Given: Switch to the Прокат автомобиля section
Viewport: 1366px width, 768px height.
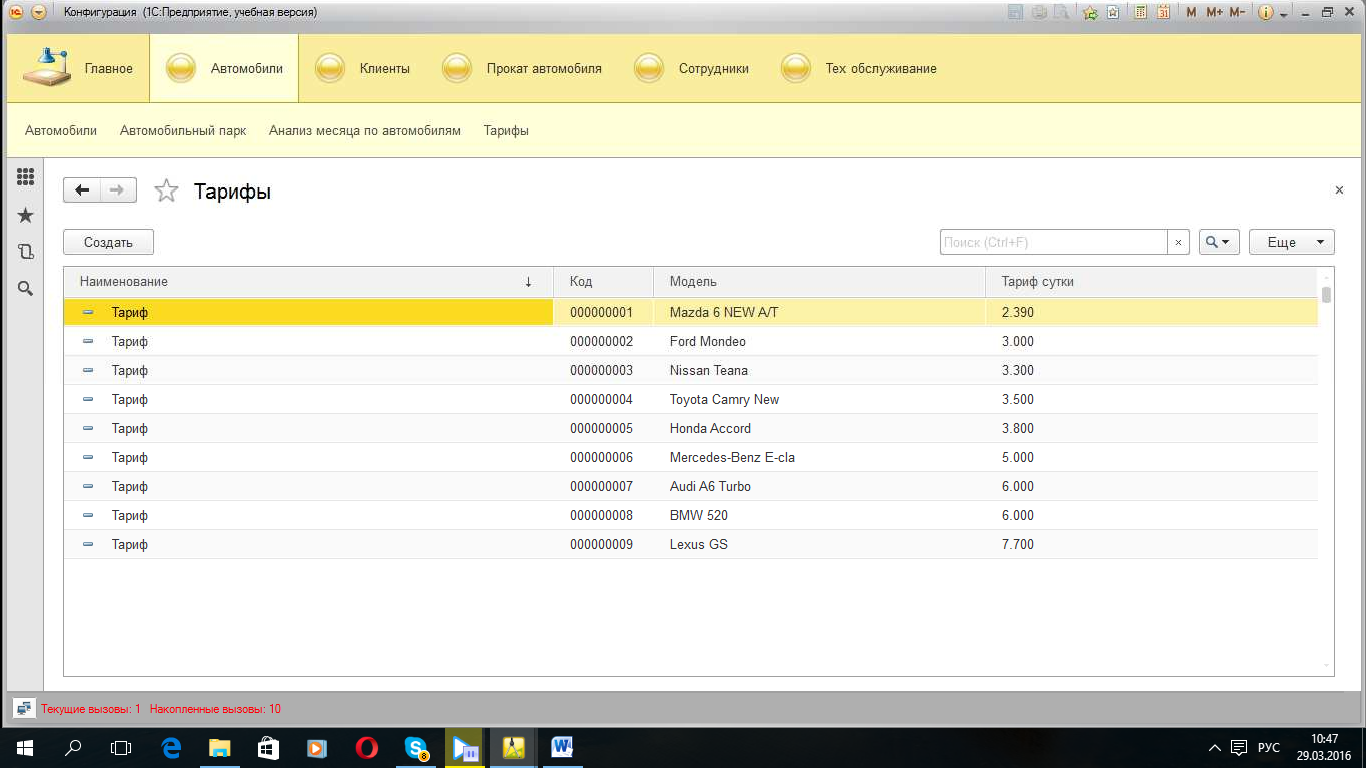Looking at the screenshot, I should 522,68.
